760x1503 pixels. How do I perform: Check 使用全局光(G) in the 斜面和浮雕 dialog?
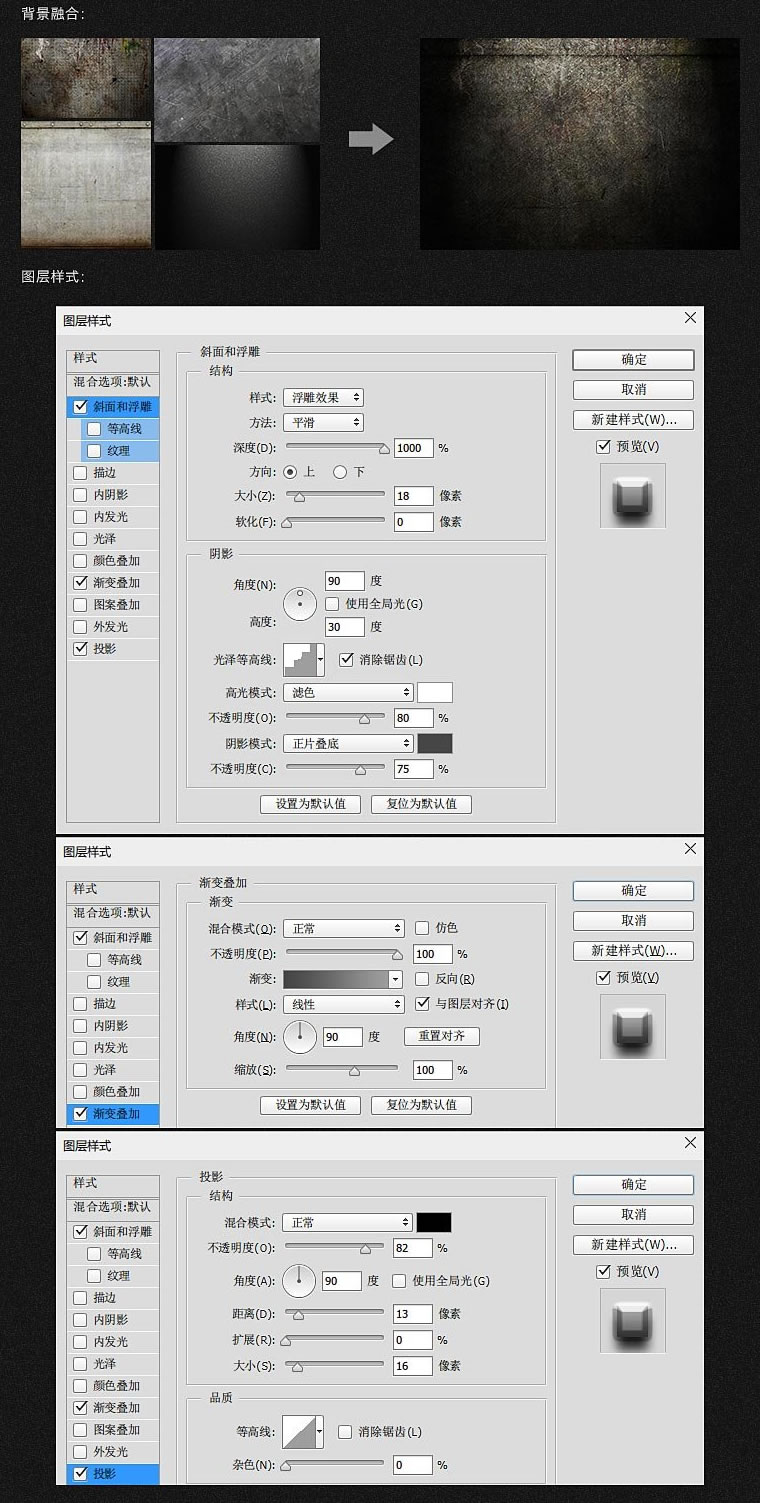pyautogui.click(x=333, y=604)
